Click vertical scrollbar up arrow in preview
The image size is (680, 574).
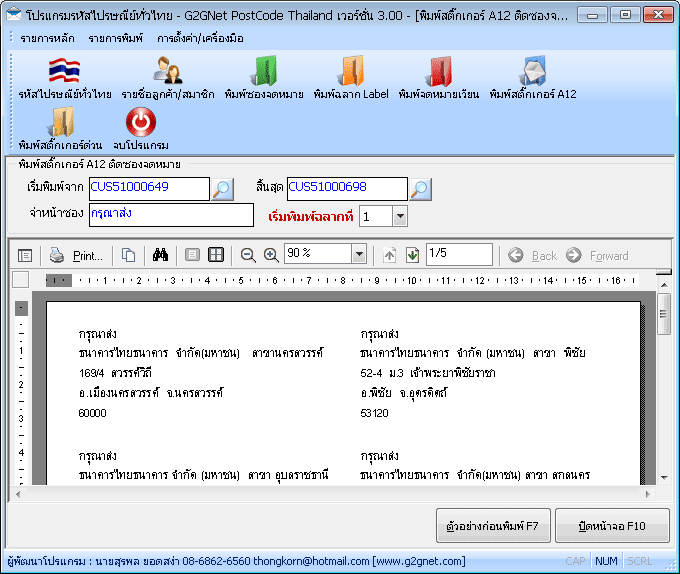tap(664, 285)
